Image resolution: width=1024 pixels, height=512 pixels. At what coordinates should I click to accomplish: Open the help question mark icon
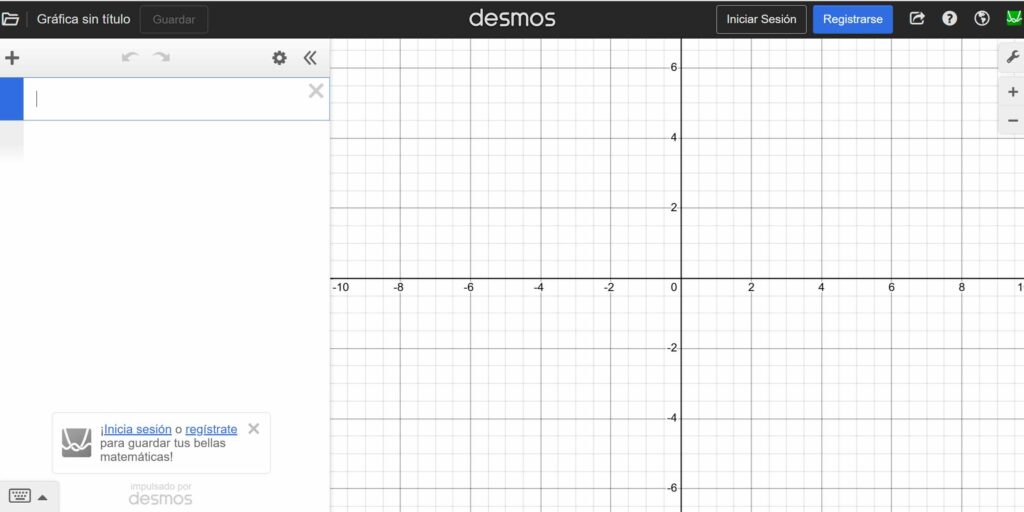[x=950, y=19]
